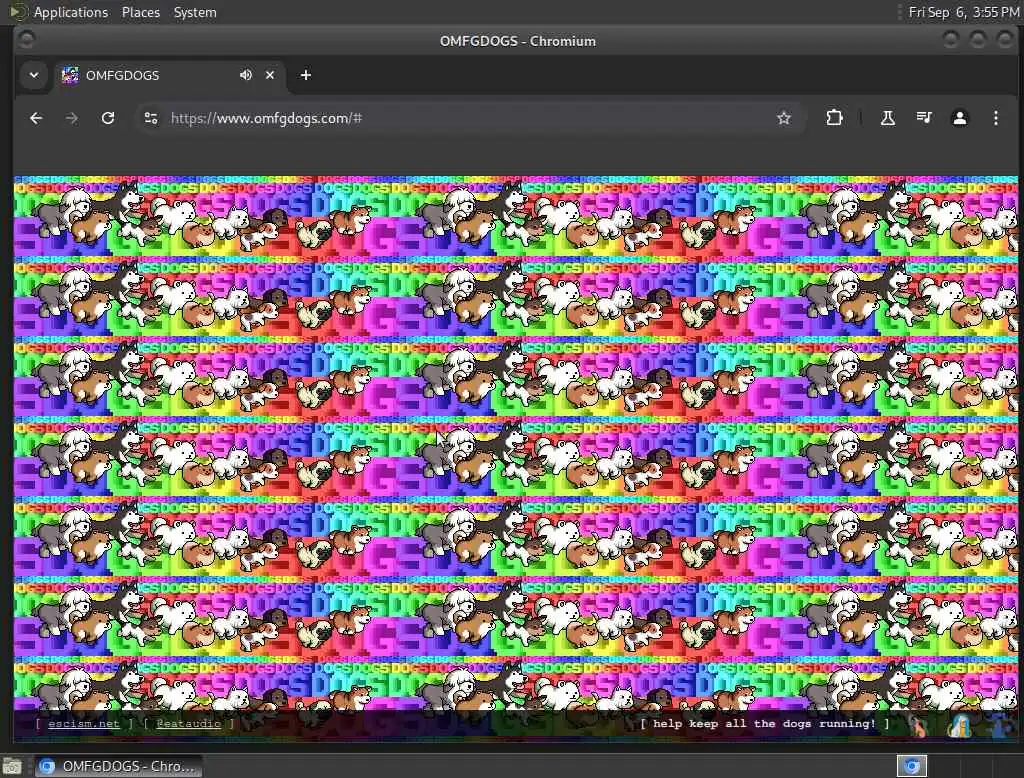This screenshot has height=778, width=1024.
Task: Open the Extensions puzzle icon
Action: 834,118
